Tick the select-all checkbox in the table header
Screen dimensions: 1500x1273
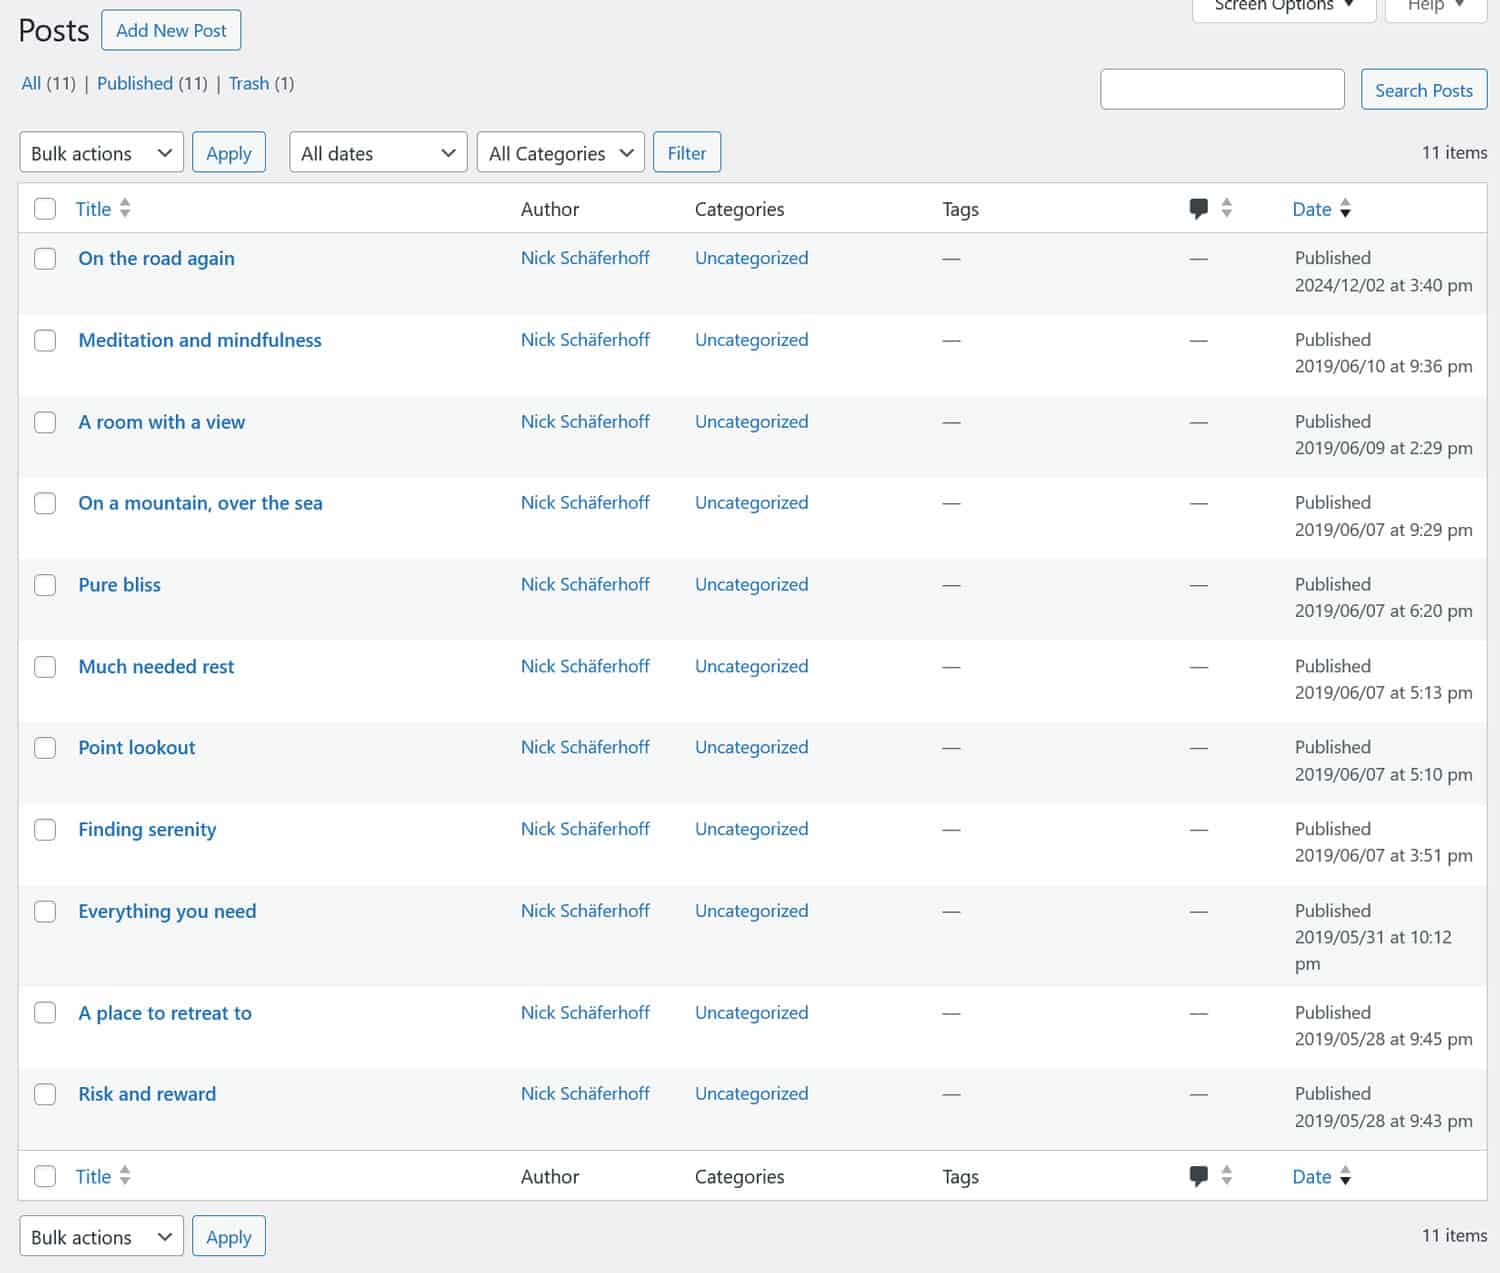point(45,208)
